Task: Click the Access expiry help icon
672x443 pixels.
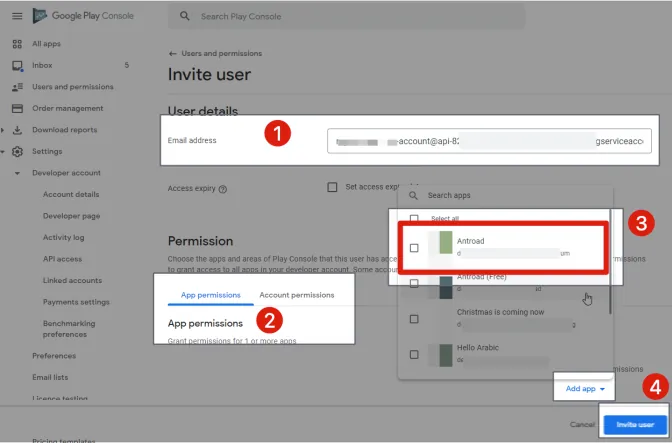Action: (222, 189)
